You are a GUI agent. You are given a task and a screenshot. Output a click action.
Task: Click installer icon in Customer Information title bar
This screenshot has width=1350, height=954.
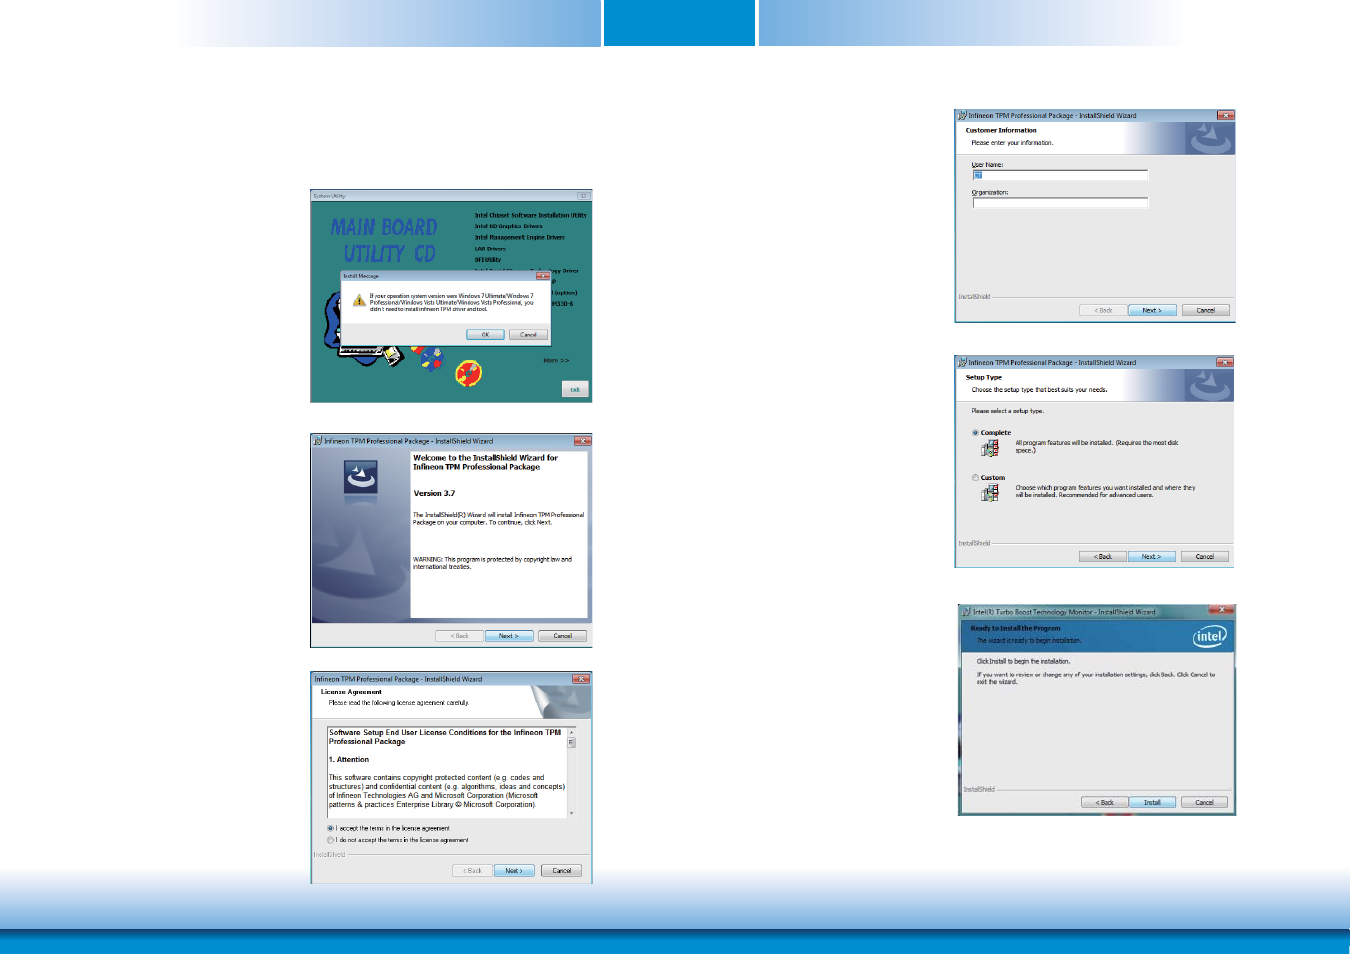coord(962,116)
